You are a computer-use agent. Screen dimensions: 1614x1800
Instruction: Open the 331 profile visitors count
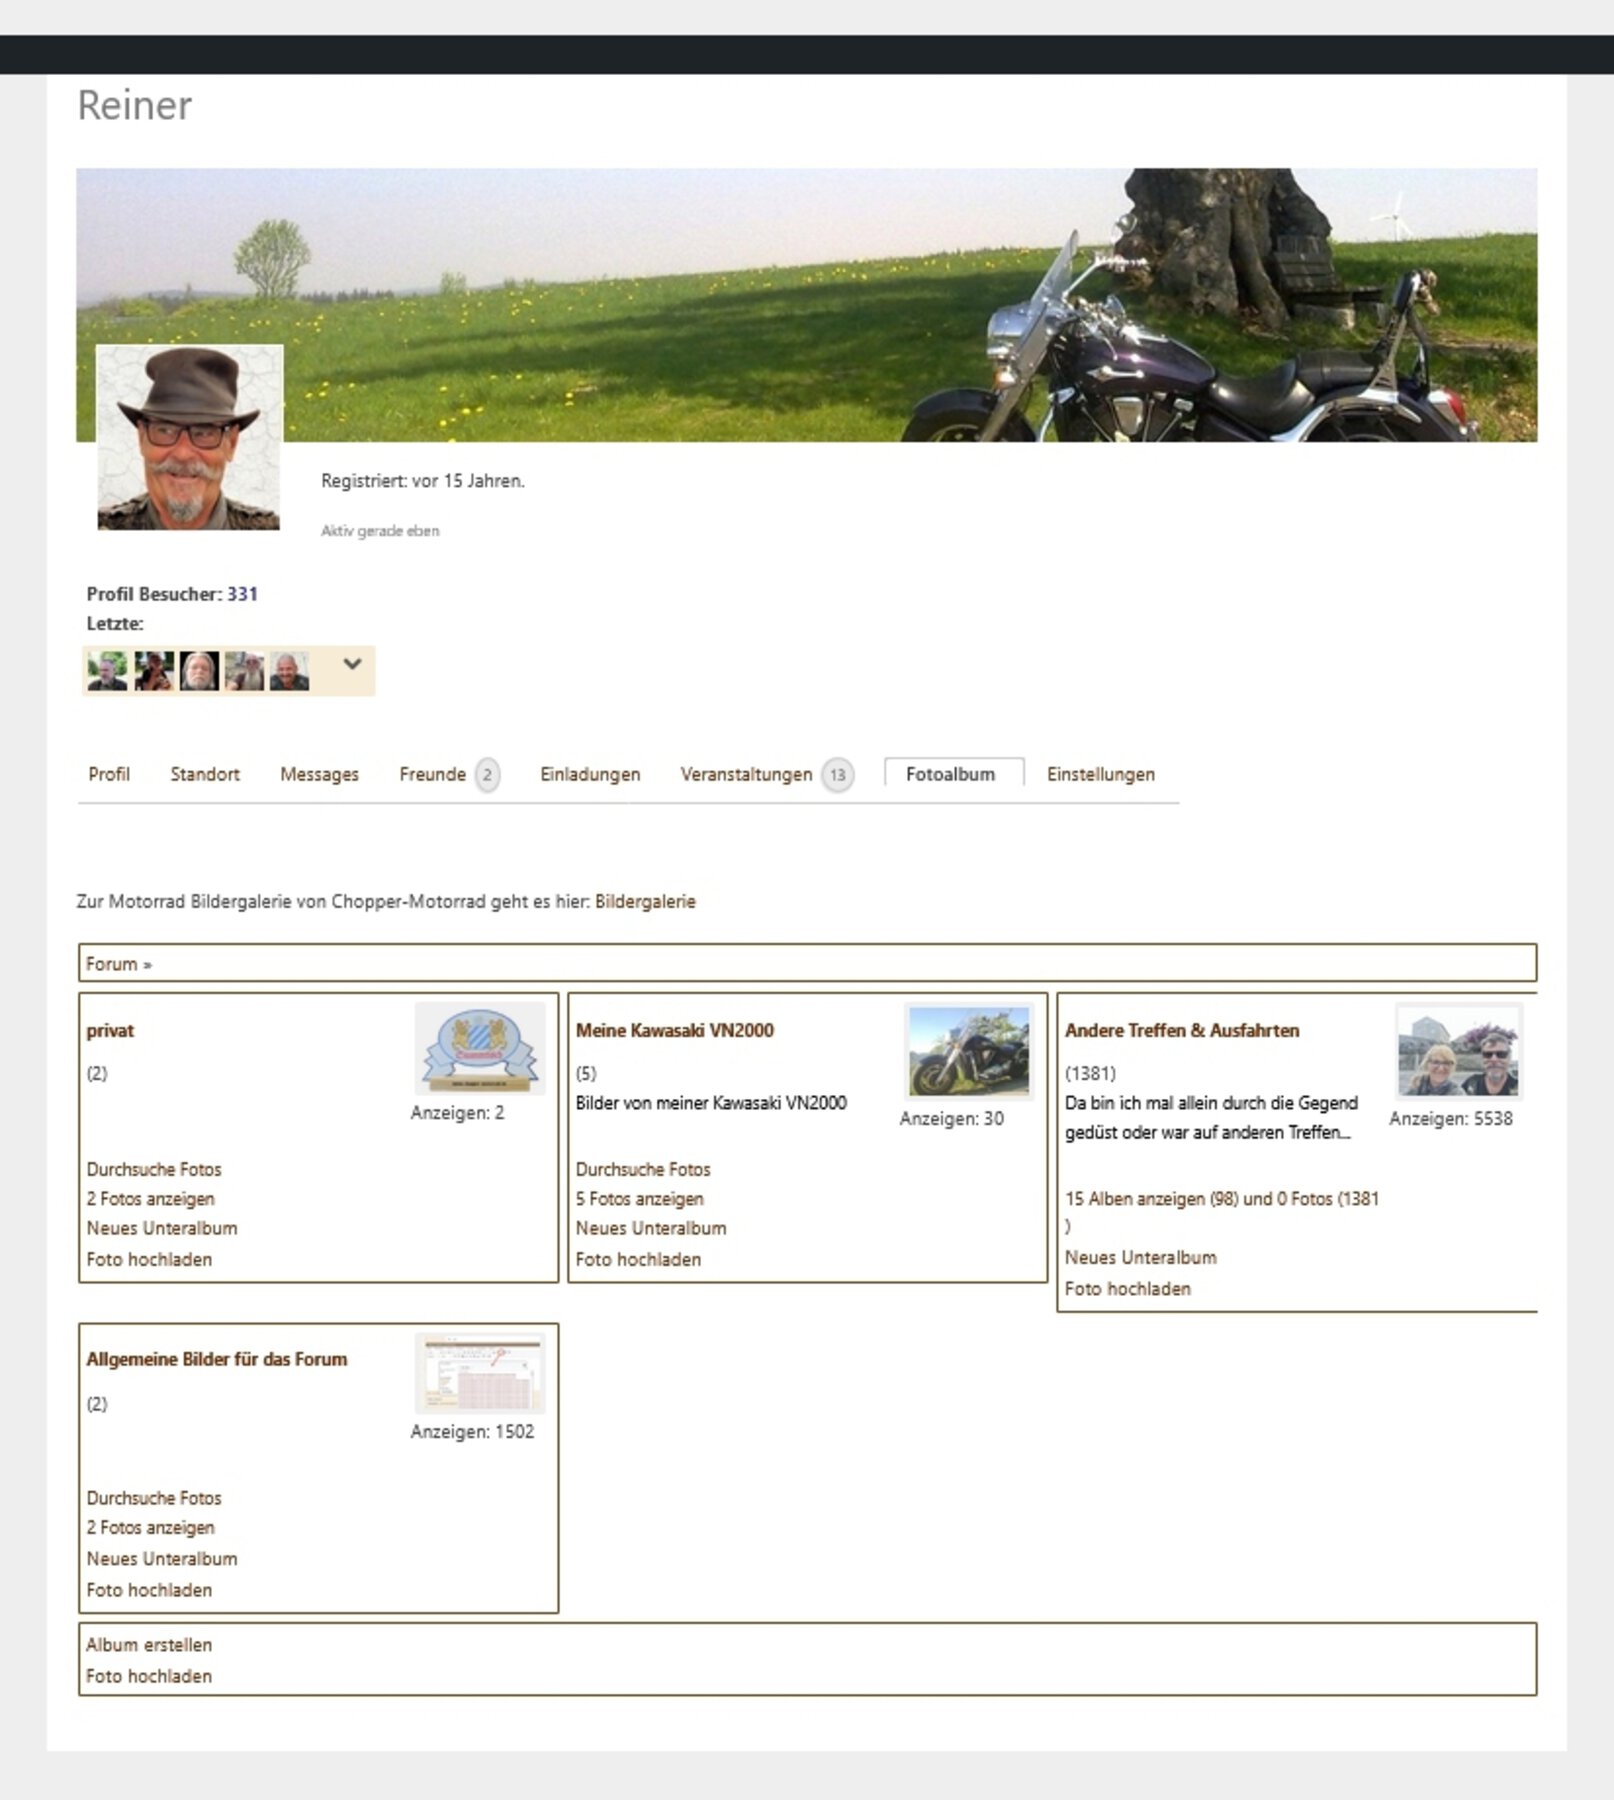pyautogui.click(x=242, y=593)
